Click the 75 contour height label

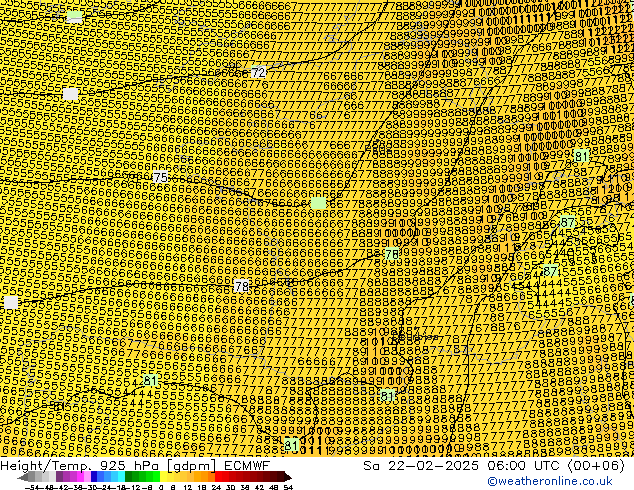point(161,177)
